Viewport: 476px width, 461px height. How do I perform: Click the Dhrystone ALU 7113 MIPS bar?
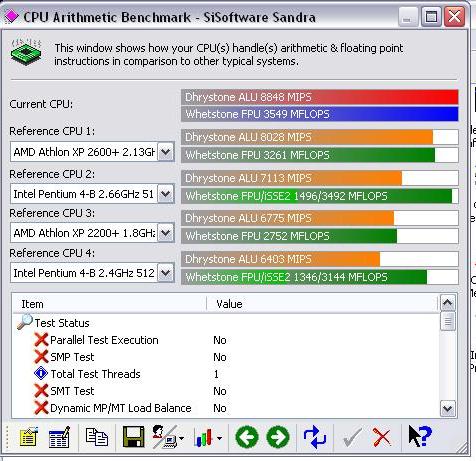tap(320, 178)
